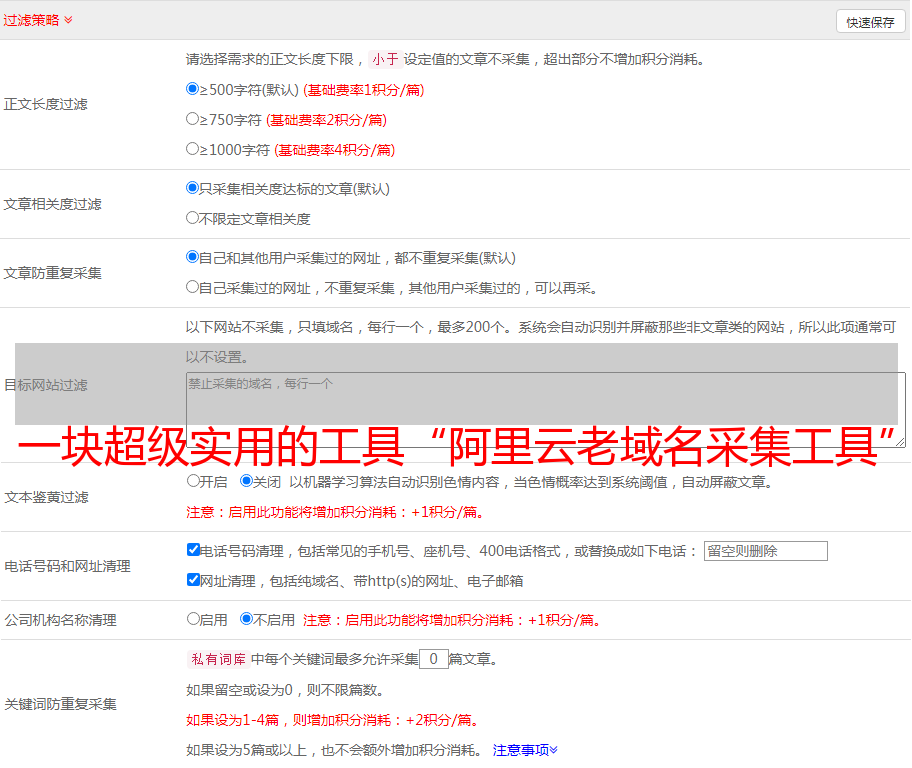Click the 关键词防重复采集 row label
The image size is (912, 768).
pyautogui.click(x=60, y=704)
